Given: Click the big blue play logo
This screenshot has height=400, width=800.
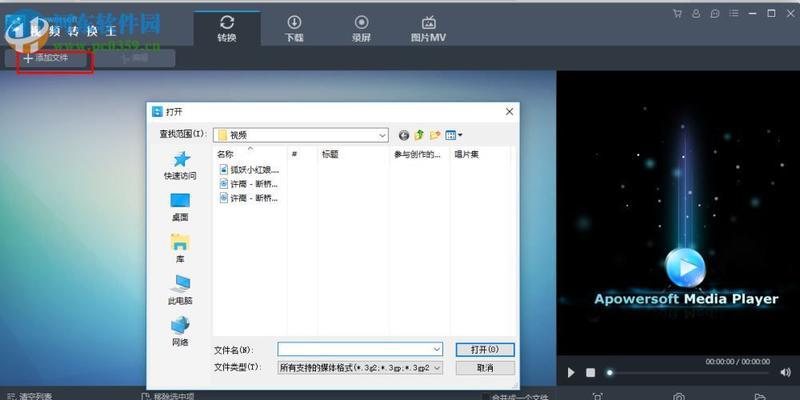Looking at the screenshot, I should coord(685,267).
